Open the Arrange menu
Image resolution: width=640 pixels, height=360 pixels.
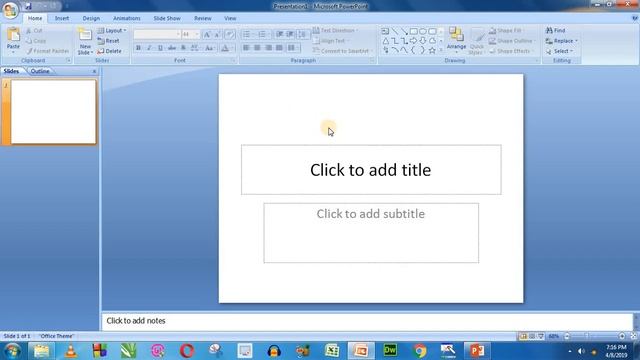coord(456,40)
